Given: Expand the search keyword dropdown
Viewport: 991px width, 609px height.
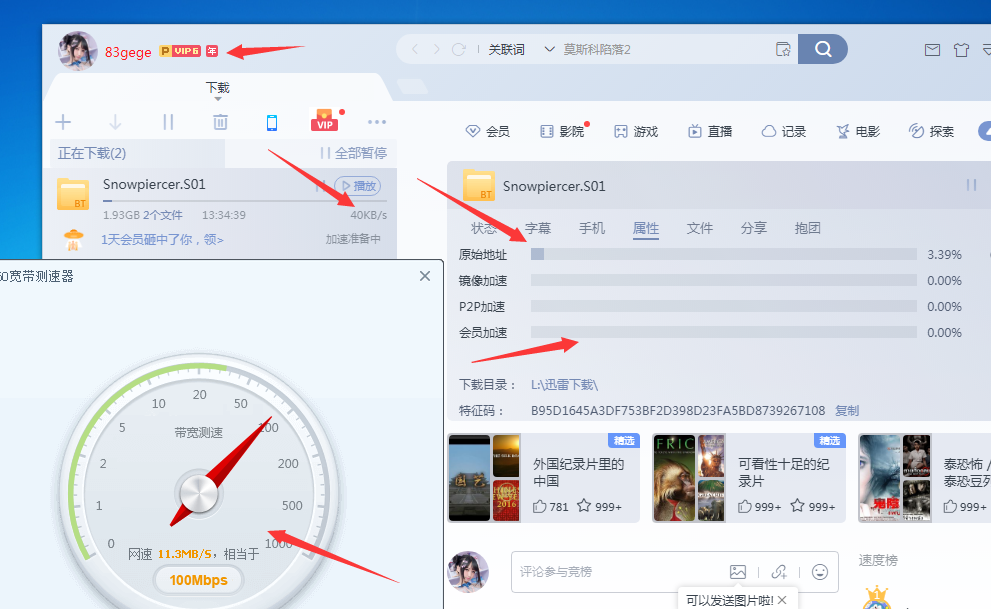Looking at the screenshot, I should (x=549, y=48).
